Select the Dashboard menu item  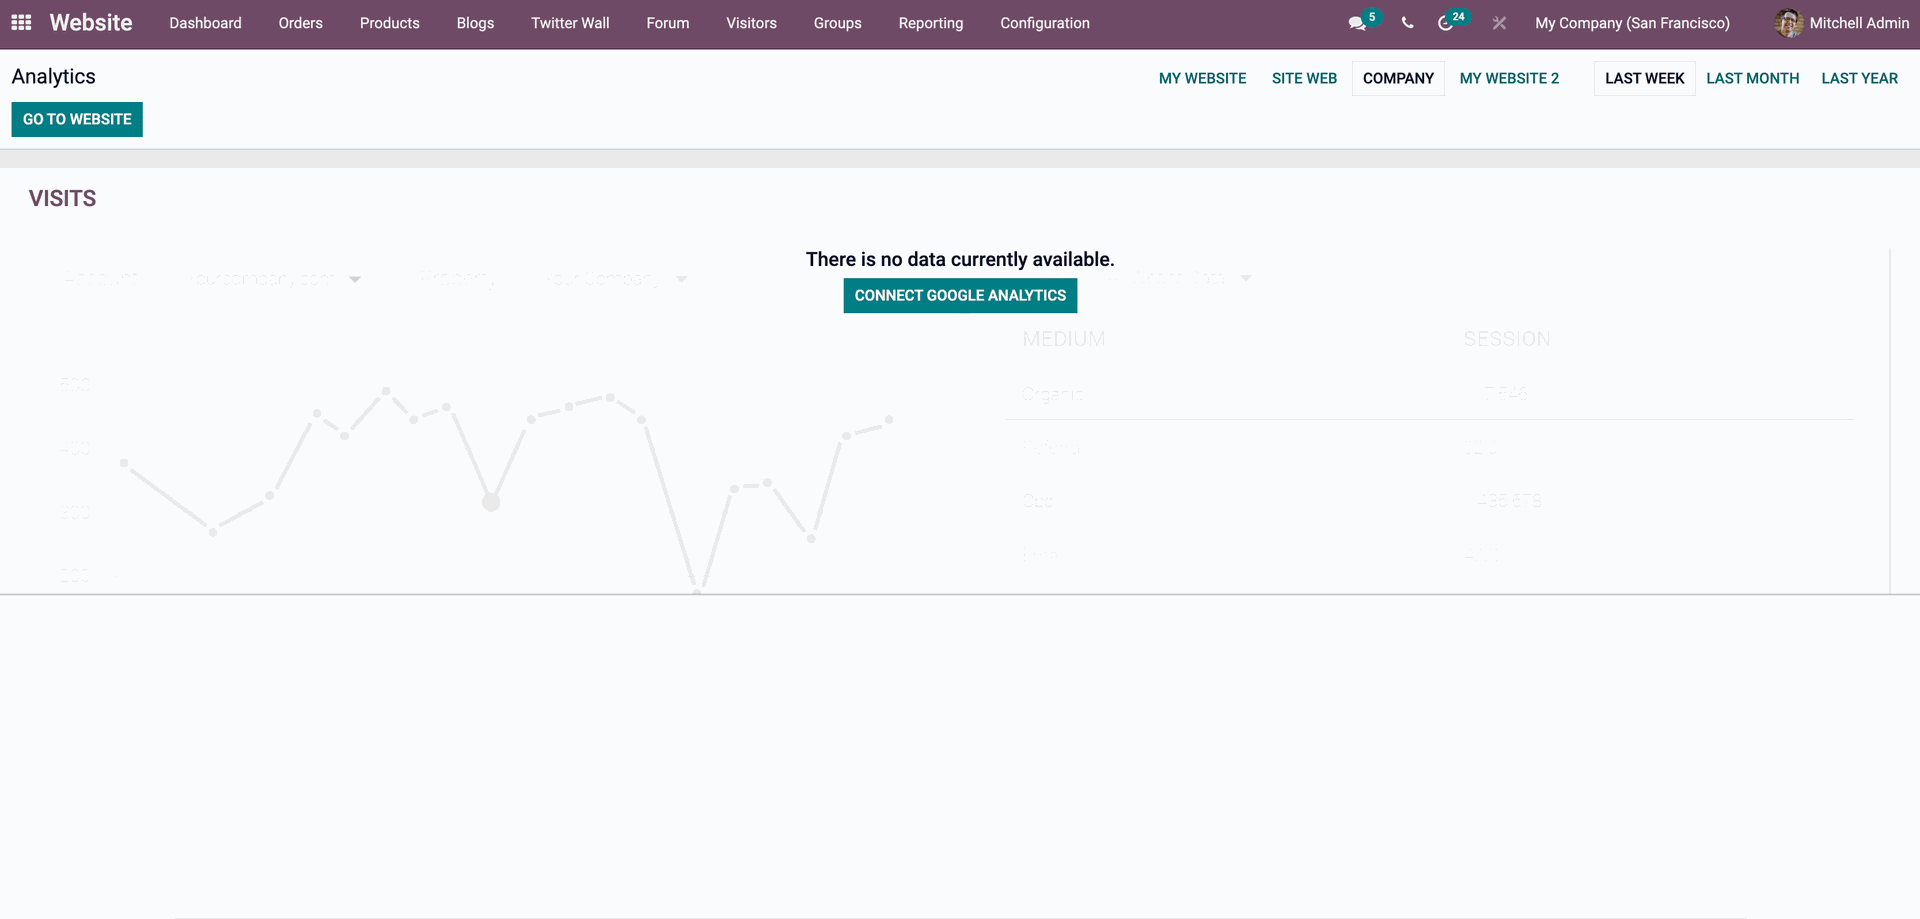(205, 23)
